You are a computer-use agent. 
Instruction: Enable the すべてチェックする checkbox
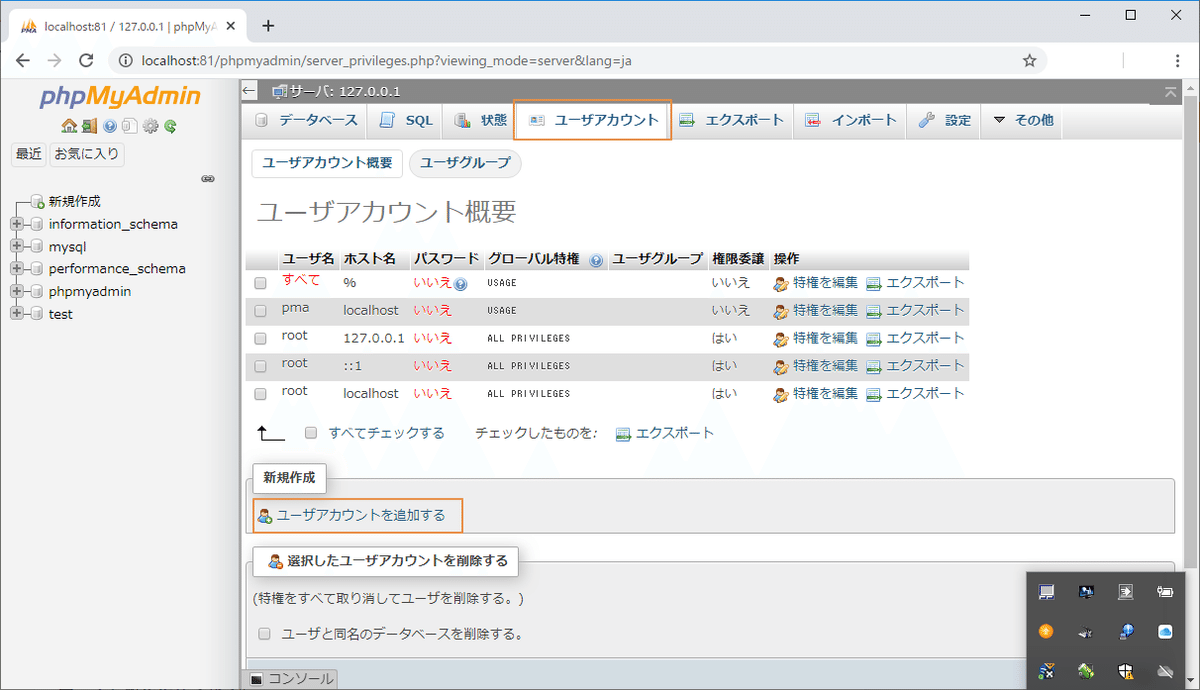[x=311, y=433]
